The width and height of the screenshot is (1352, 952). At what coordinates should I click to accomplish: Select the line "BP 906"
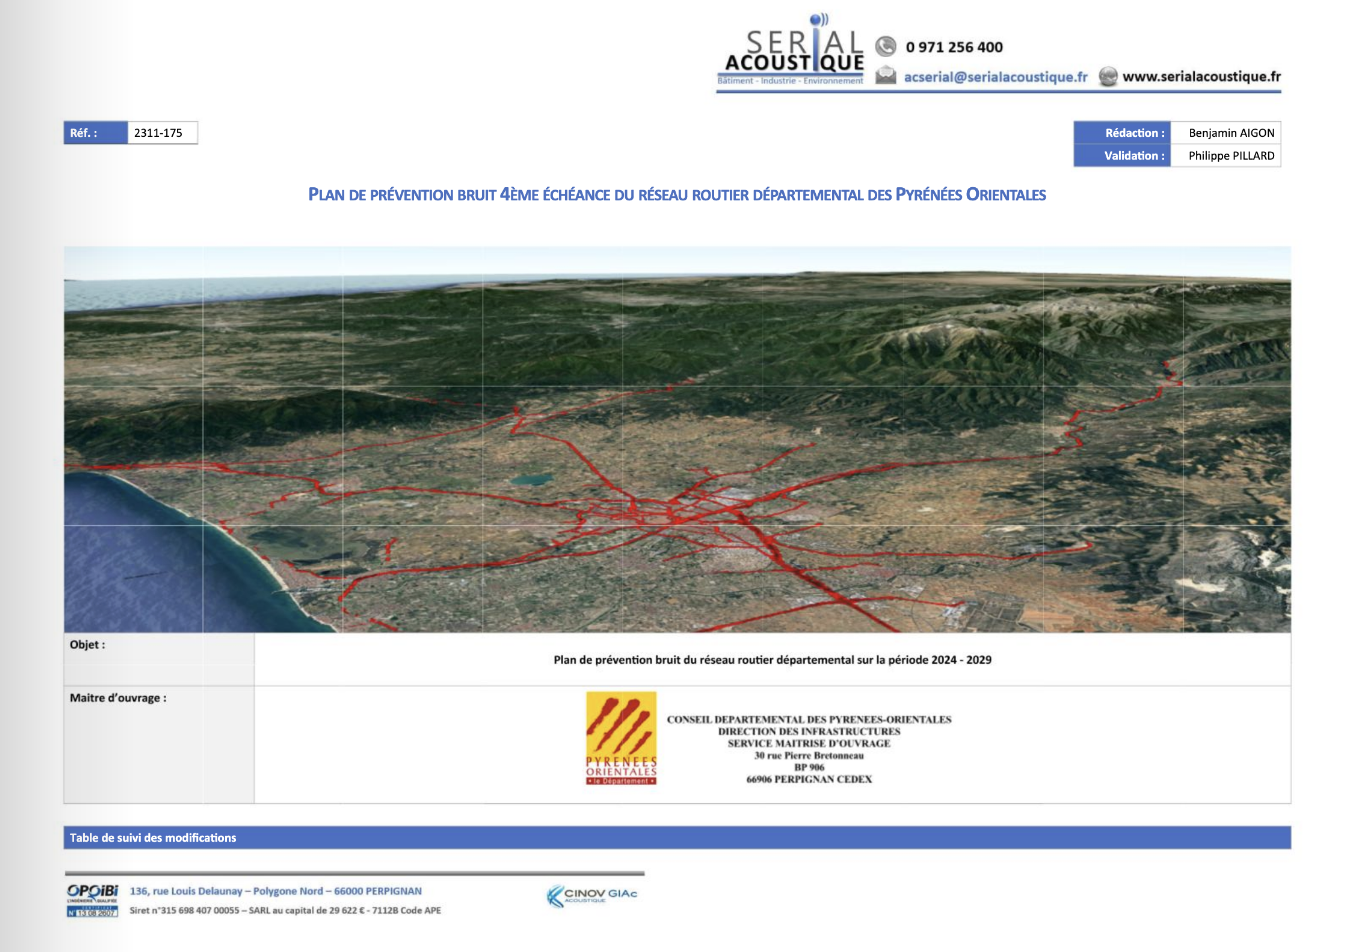(809, 768)
